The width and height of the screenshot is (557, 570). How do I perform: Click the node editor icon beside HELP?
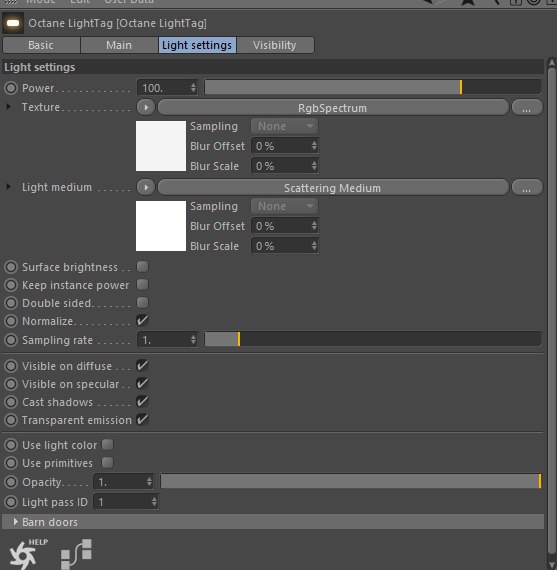click(x=76, y=554)
